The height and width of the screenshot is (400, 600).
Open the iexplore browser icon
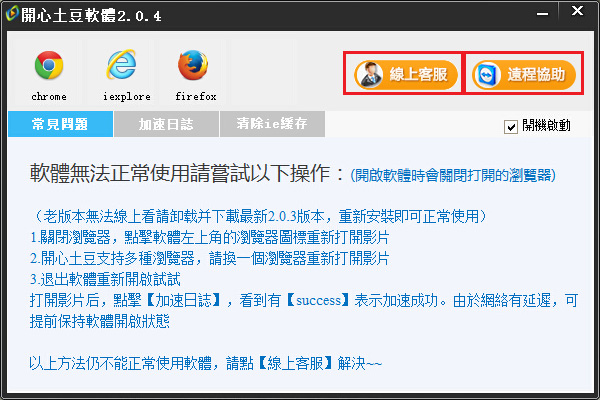coord(122,64)
